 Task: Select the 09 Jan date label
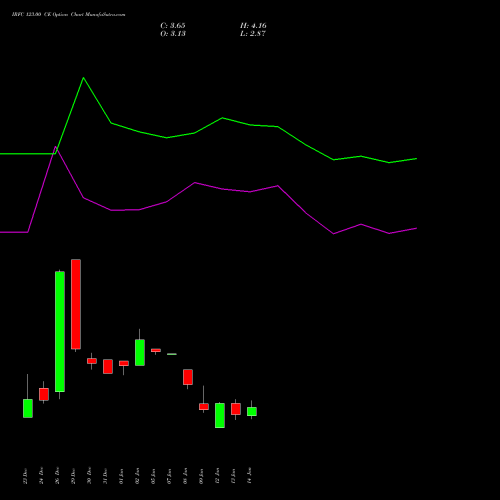[201, 476]
